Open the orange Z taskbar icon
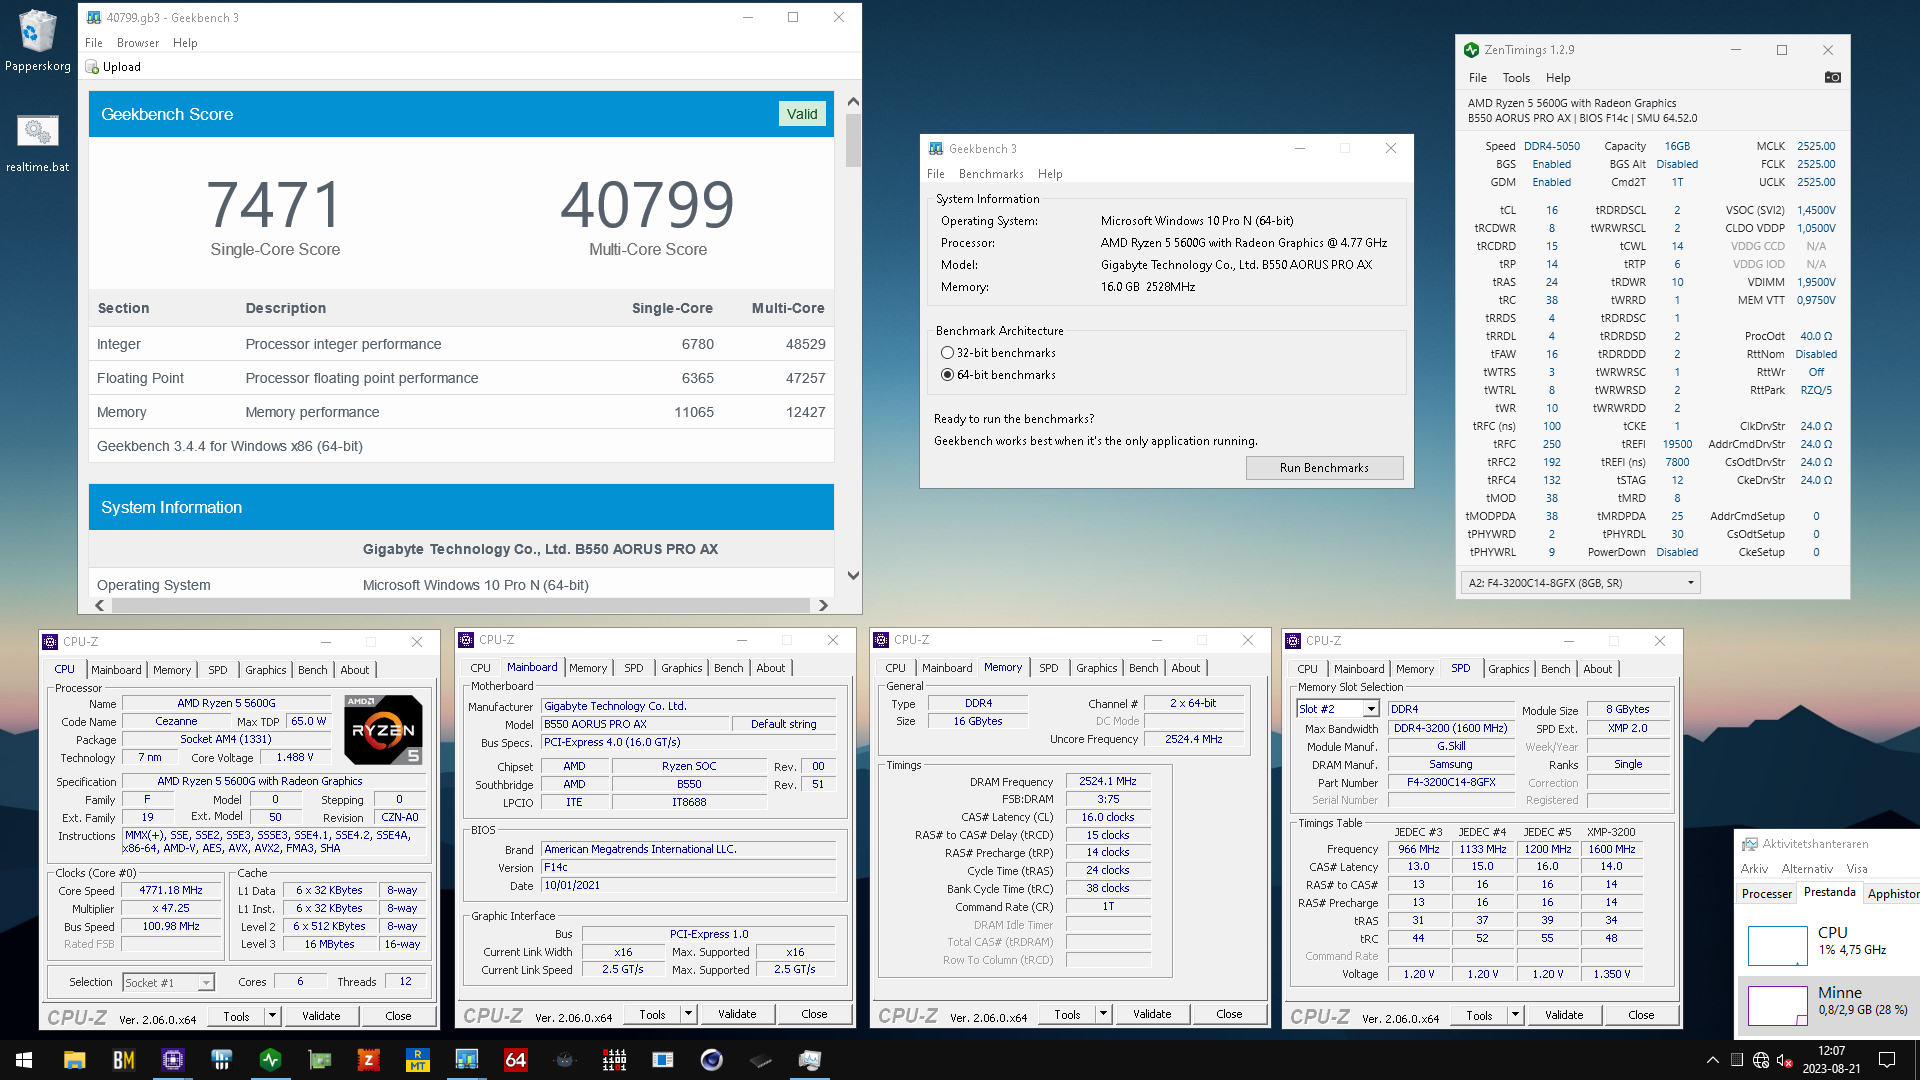This screenshot has height=1080, width=1920. tap(368, 1060)
